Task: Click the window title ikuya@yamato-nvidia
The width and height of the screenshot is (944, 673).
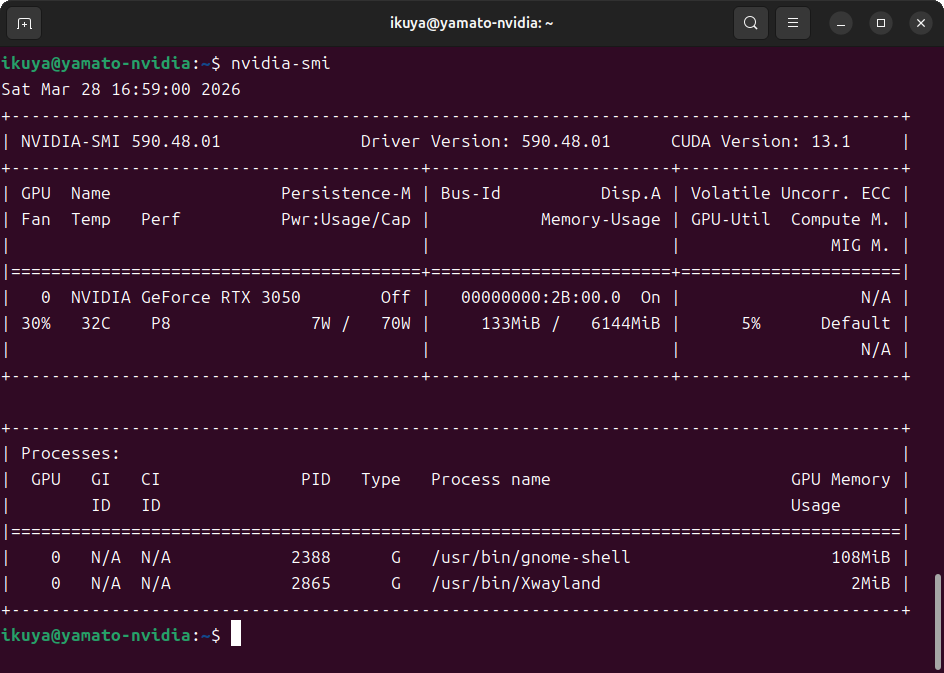Action: pos(471,22)
